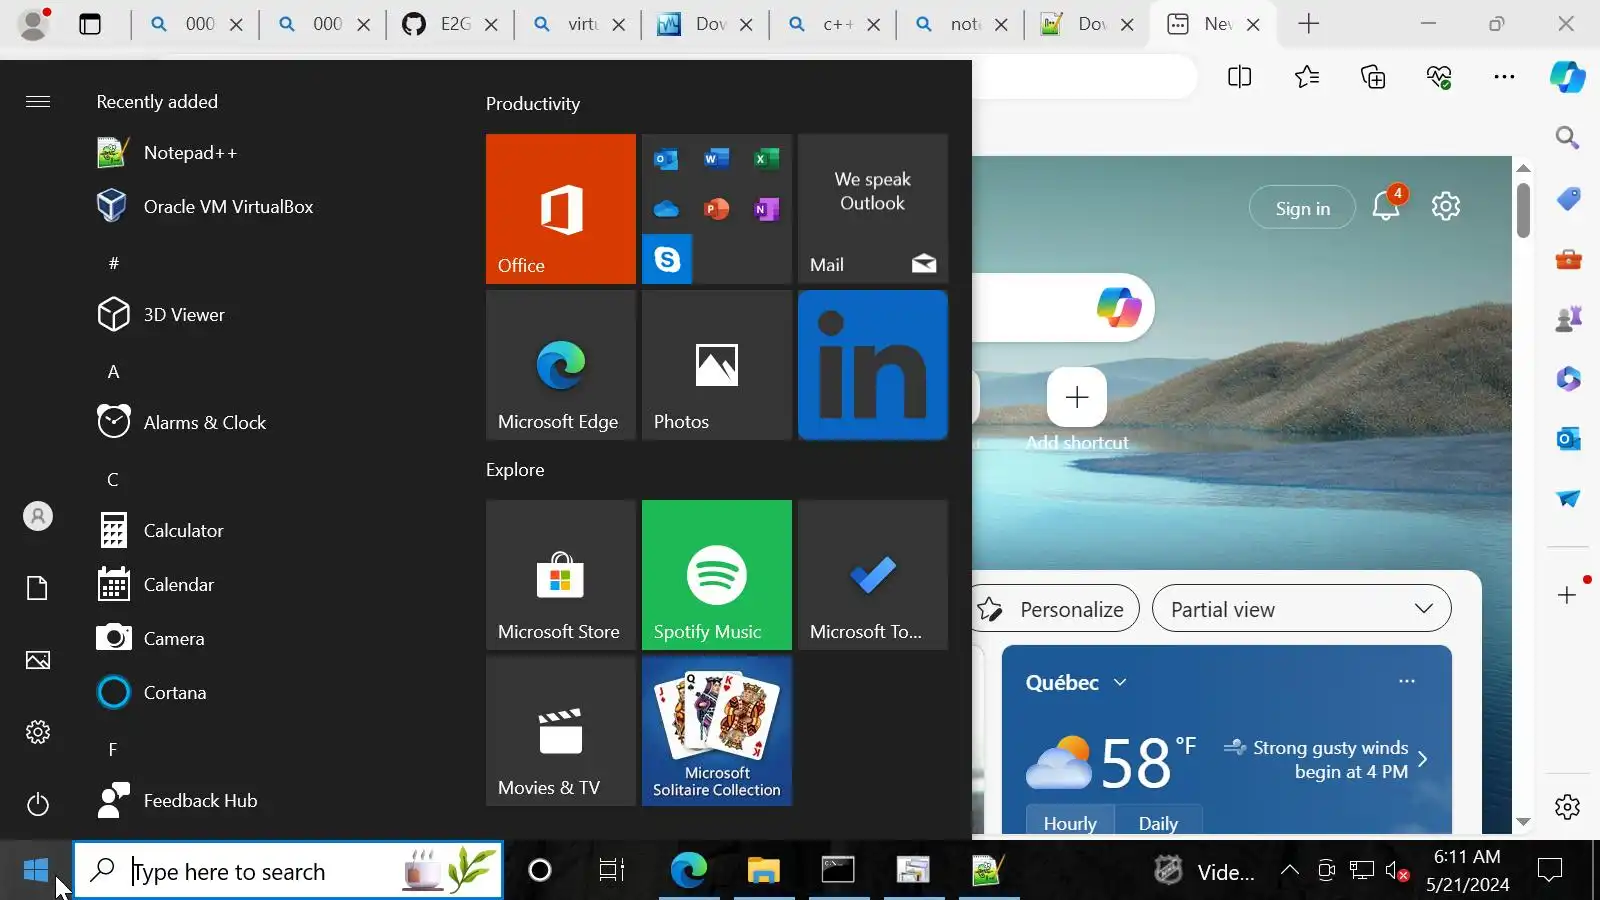The image size is (1600, 900).
Task: Open Documents from the Start menu rail
Action: click(x=38, y=588)
